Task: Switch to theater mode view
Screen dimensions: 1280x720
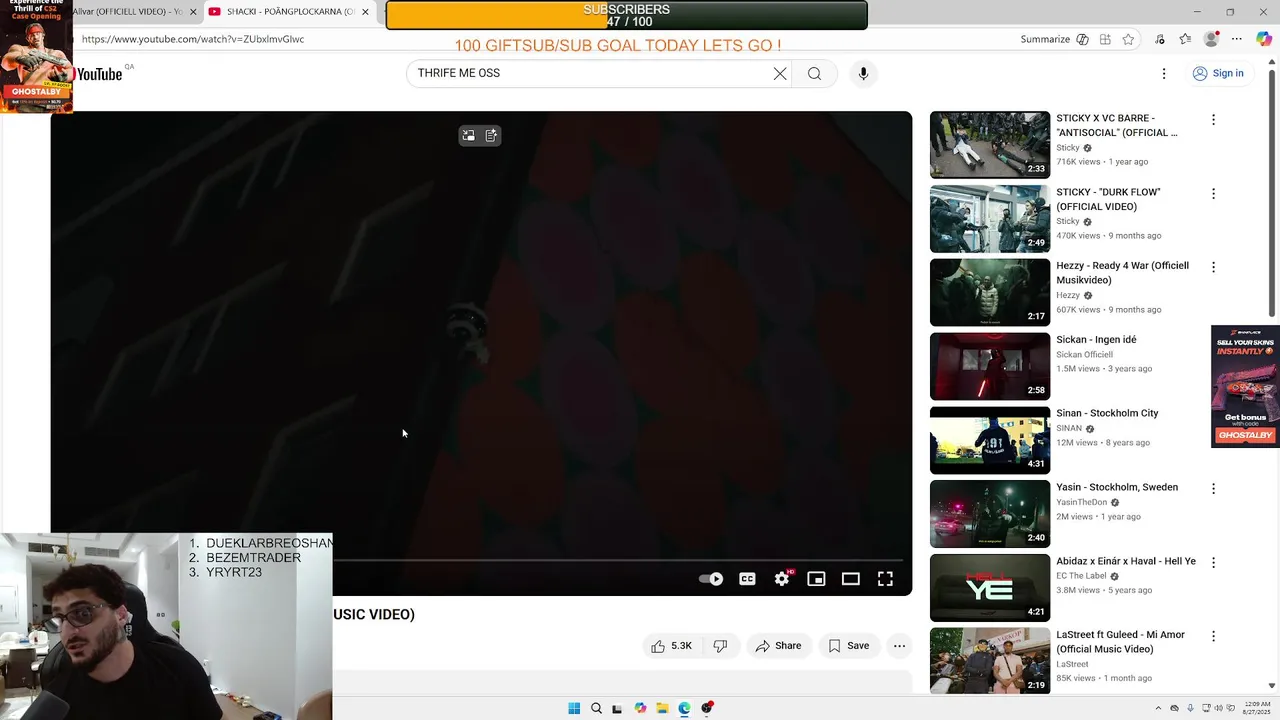Action: click(851, 579)
